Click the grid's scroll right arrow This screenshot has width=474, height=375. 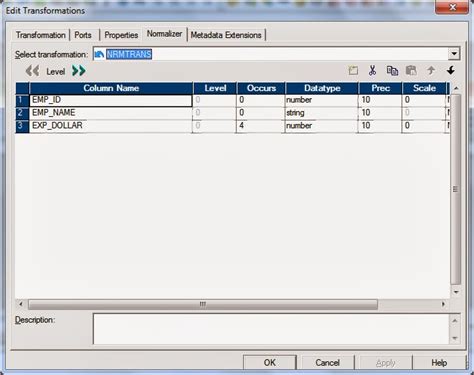pyautogui.click(x=443, y=304)
